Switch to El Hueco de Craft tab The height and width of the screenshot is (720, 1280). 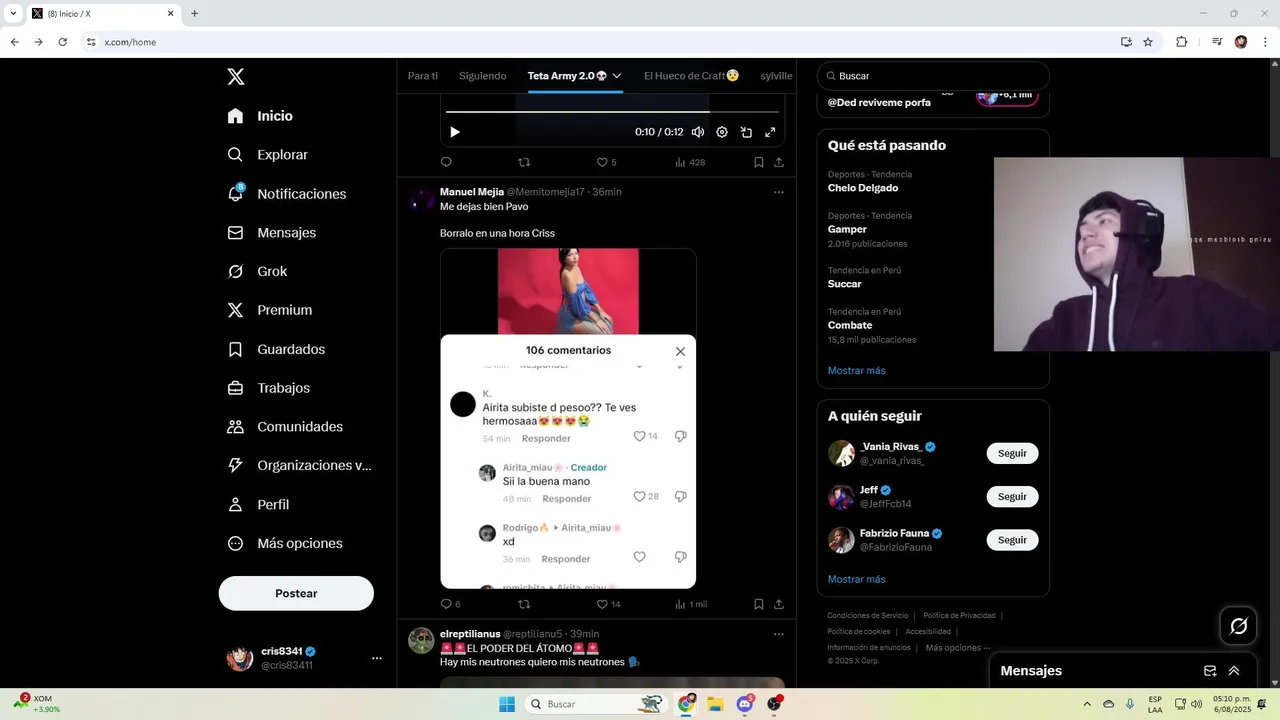pos(691,76)
